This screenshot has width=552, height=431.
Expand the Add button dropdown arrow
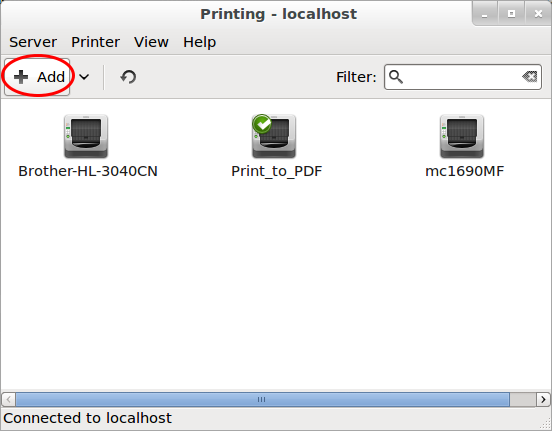[x=84, y=77]
